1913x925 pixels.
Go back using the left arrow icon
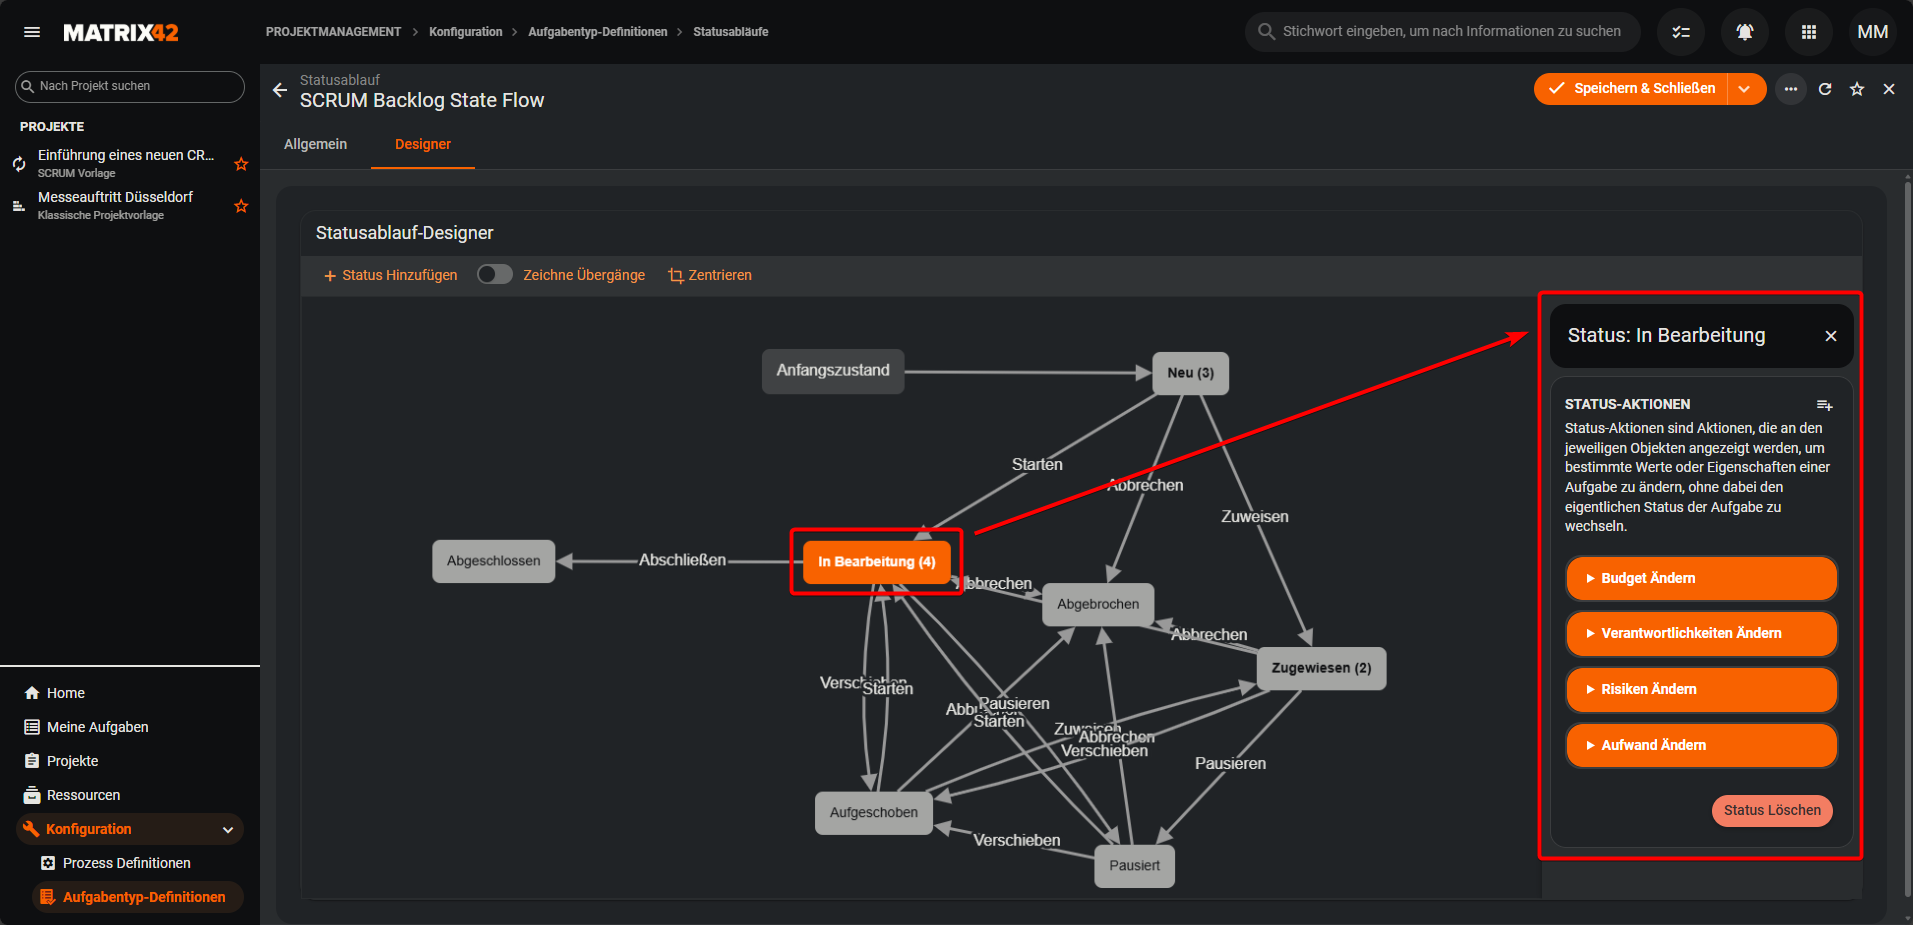click(280, 90)
